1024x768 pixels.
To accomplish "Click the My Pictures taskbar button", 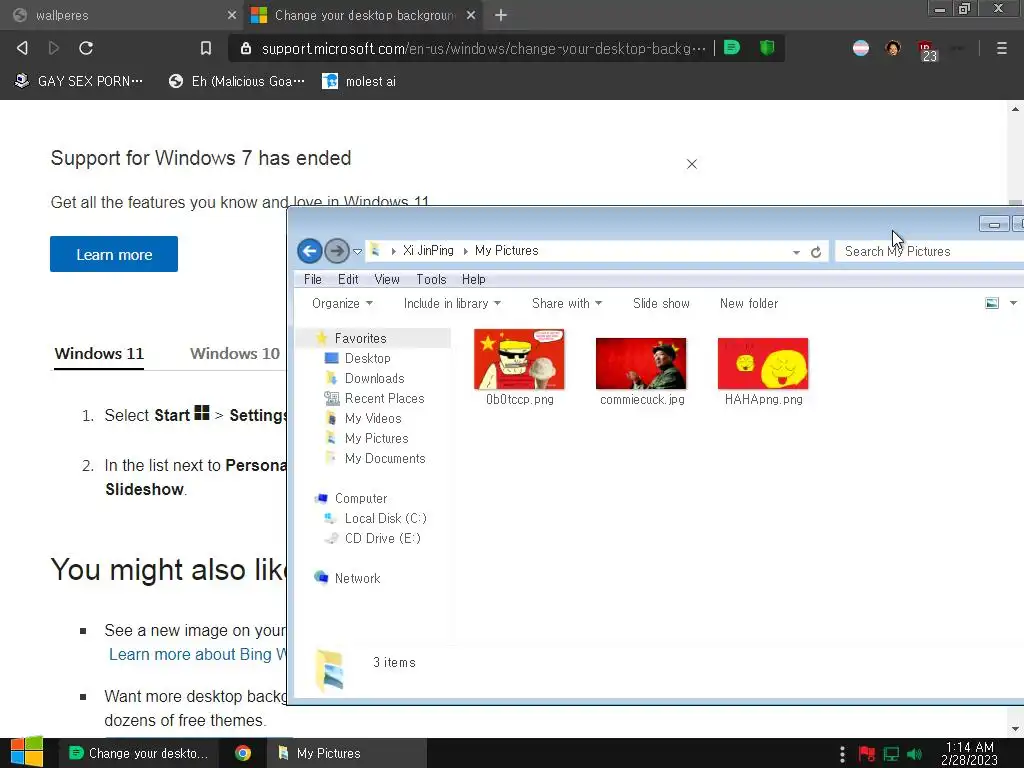I will pyautogui.click(x=347, y=753).
